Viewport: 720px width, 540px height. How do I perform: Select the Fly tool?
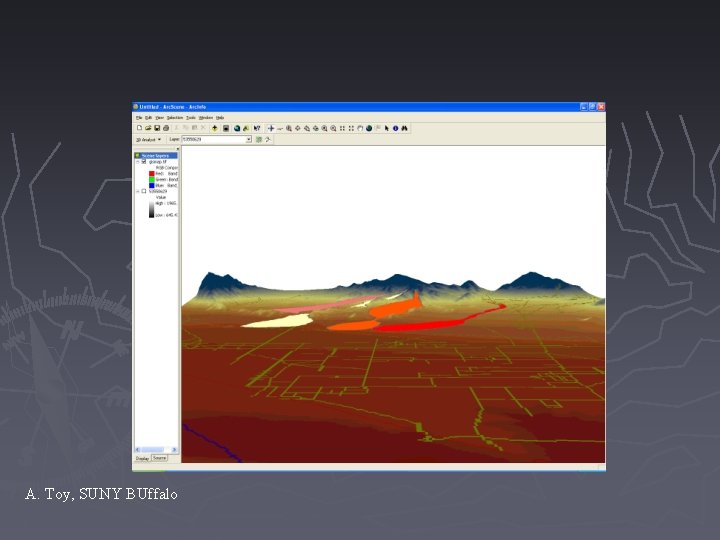[x=280, y=129]
